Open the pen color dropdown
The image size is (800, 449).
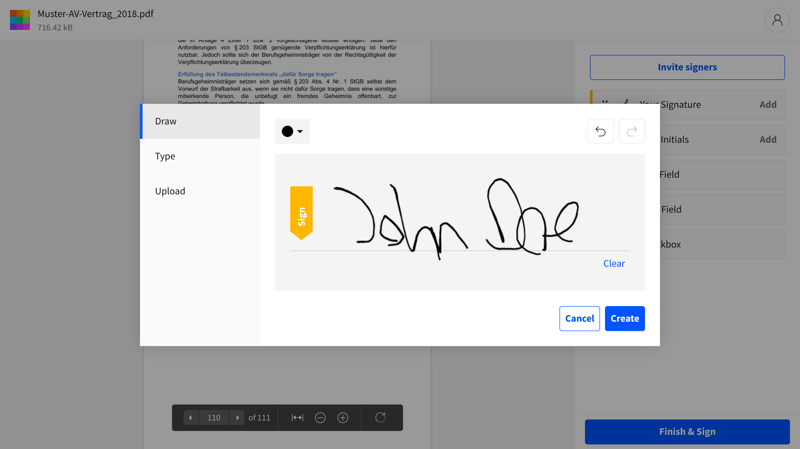point(292,131)
